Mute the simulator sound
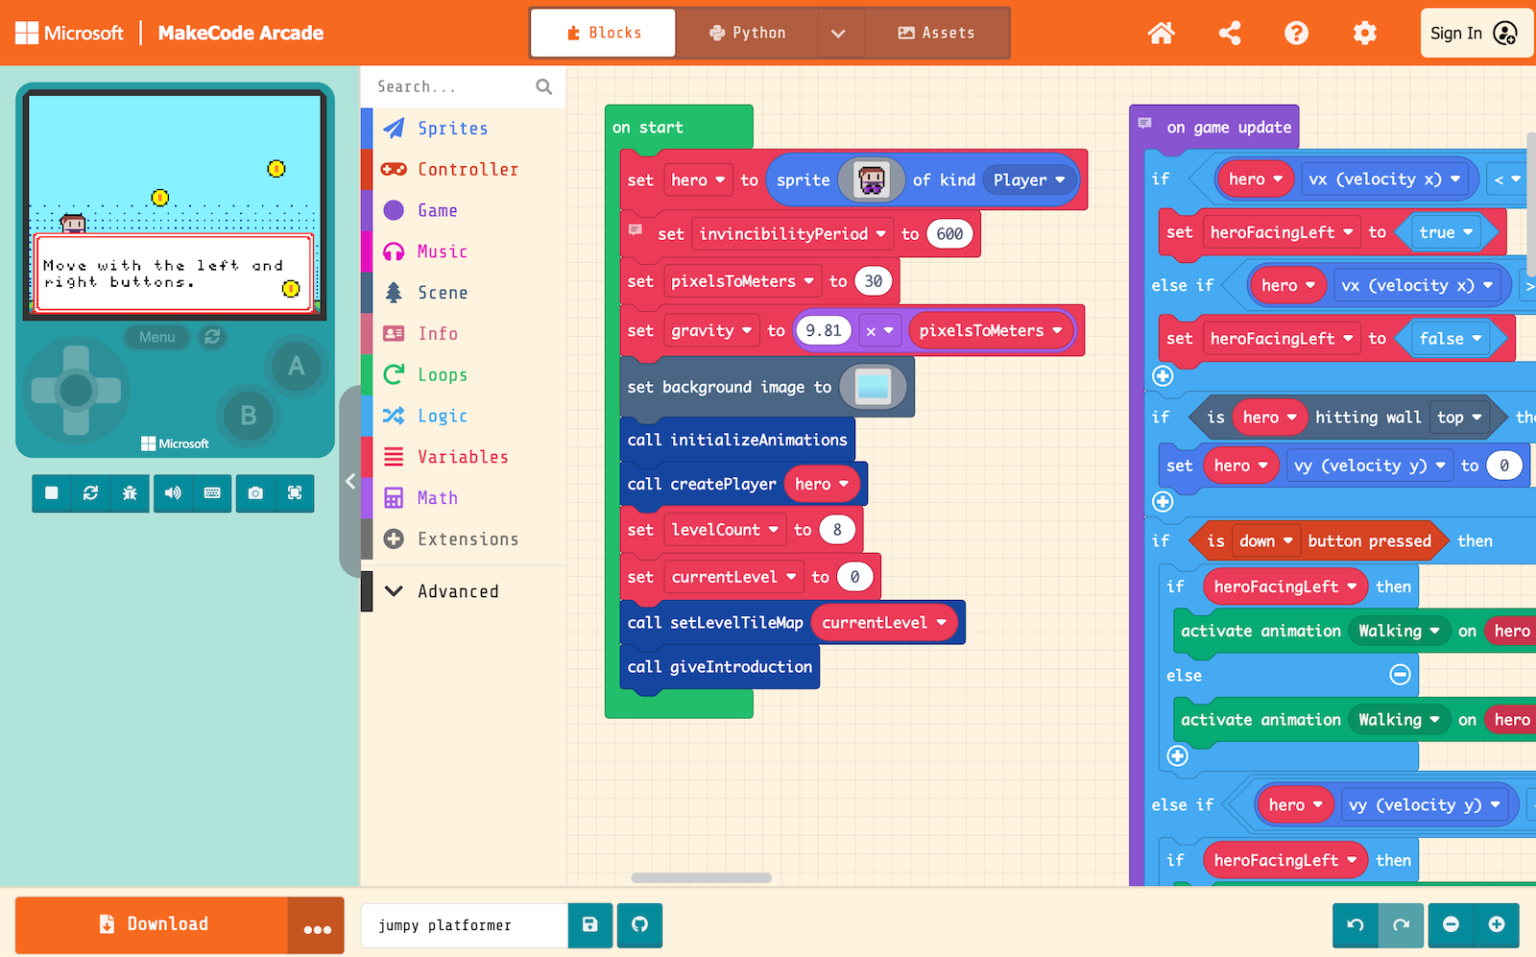 (172, 493)
